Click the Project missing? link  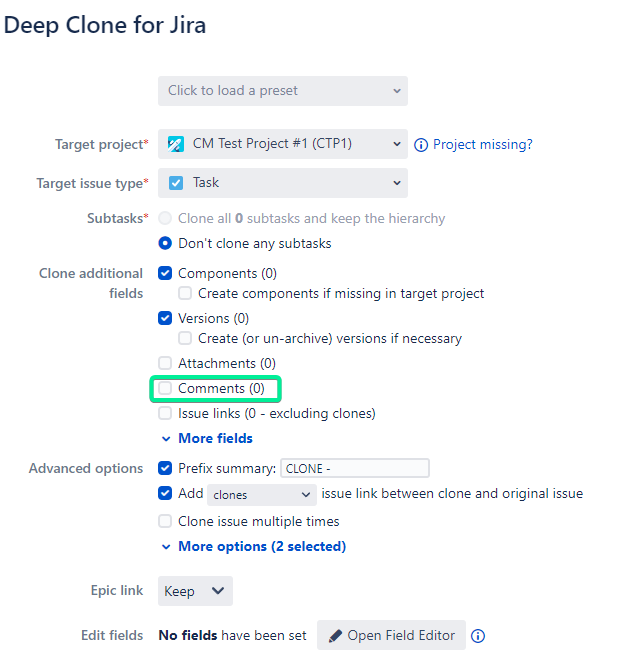click(x=483, y=144)
